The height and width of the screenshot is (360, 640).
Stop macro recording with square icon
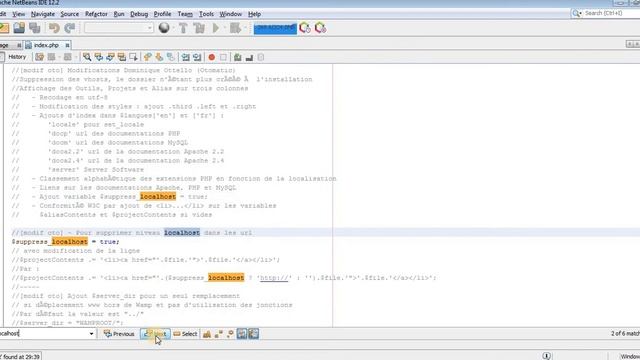point(223,57)
